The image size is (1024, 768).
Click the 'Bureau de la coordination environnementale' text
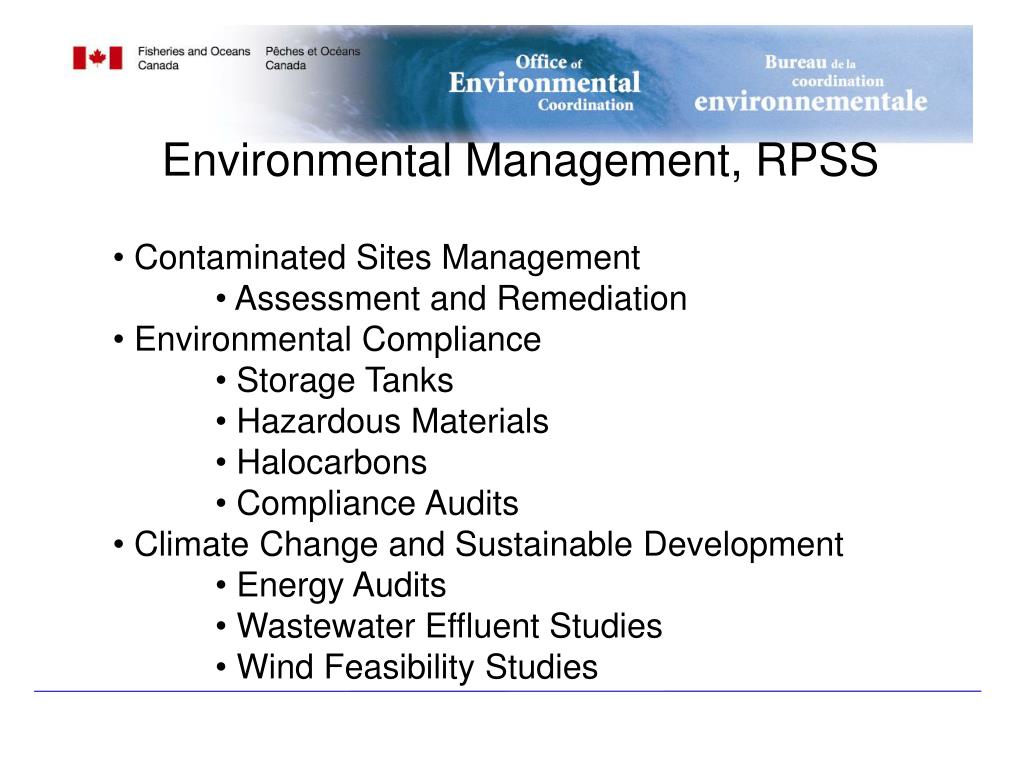(x=810, y=83)
